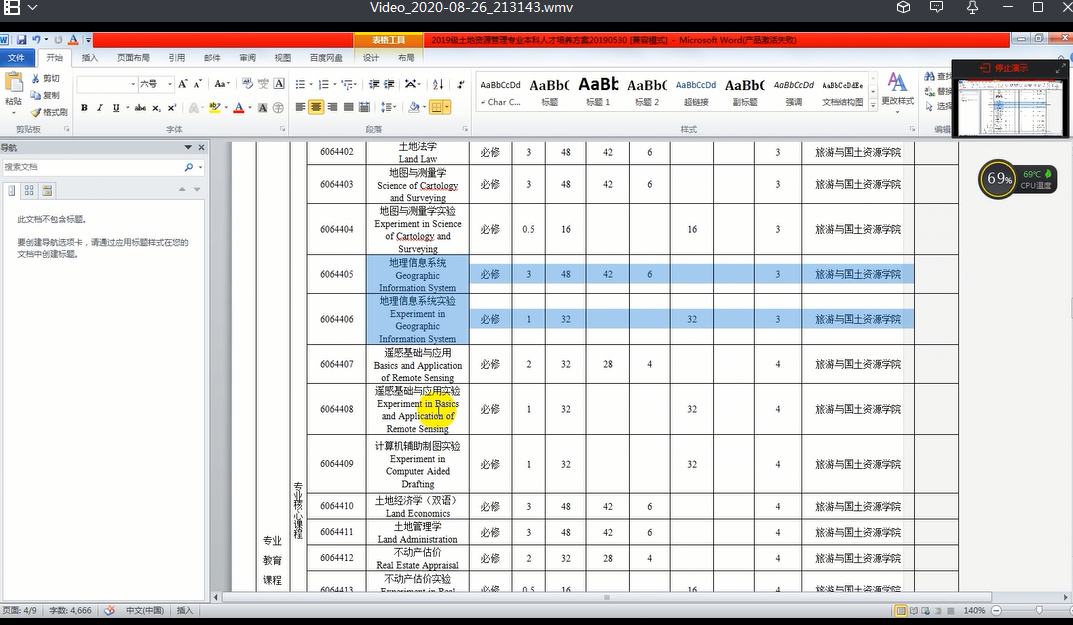Toggle italic formatting
Screen dimensions: 1073x625
[100, 108]
